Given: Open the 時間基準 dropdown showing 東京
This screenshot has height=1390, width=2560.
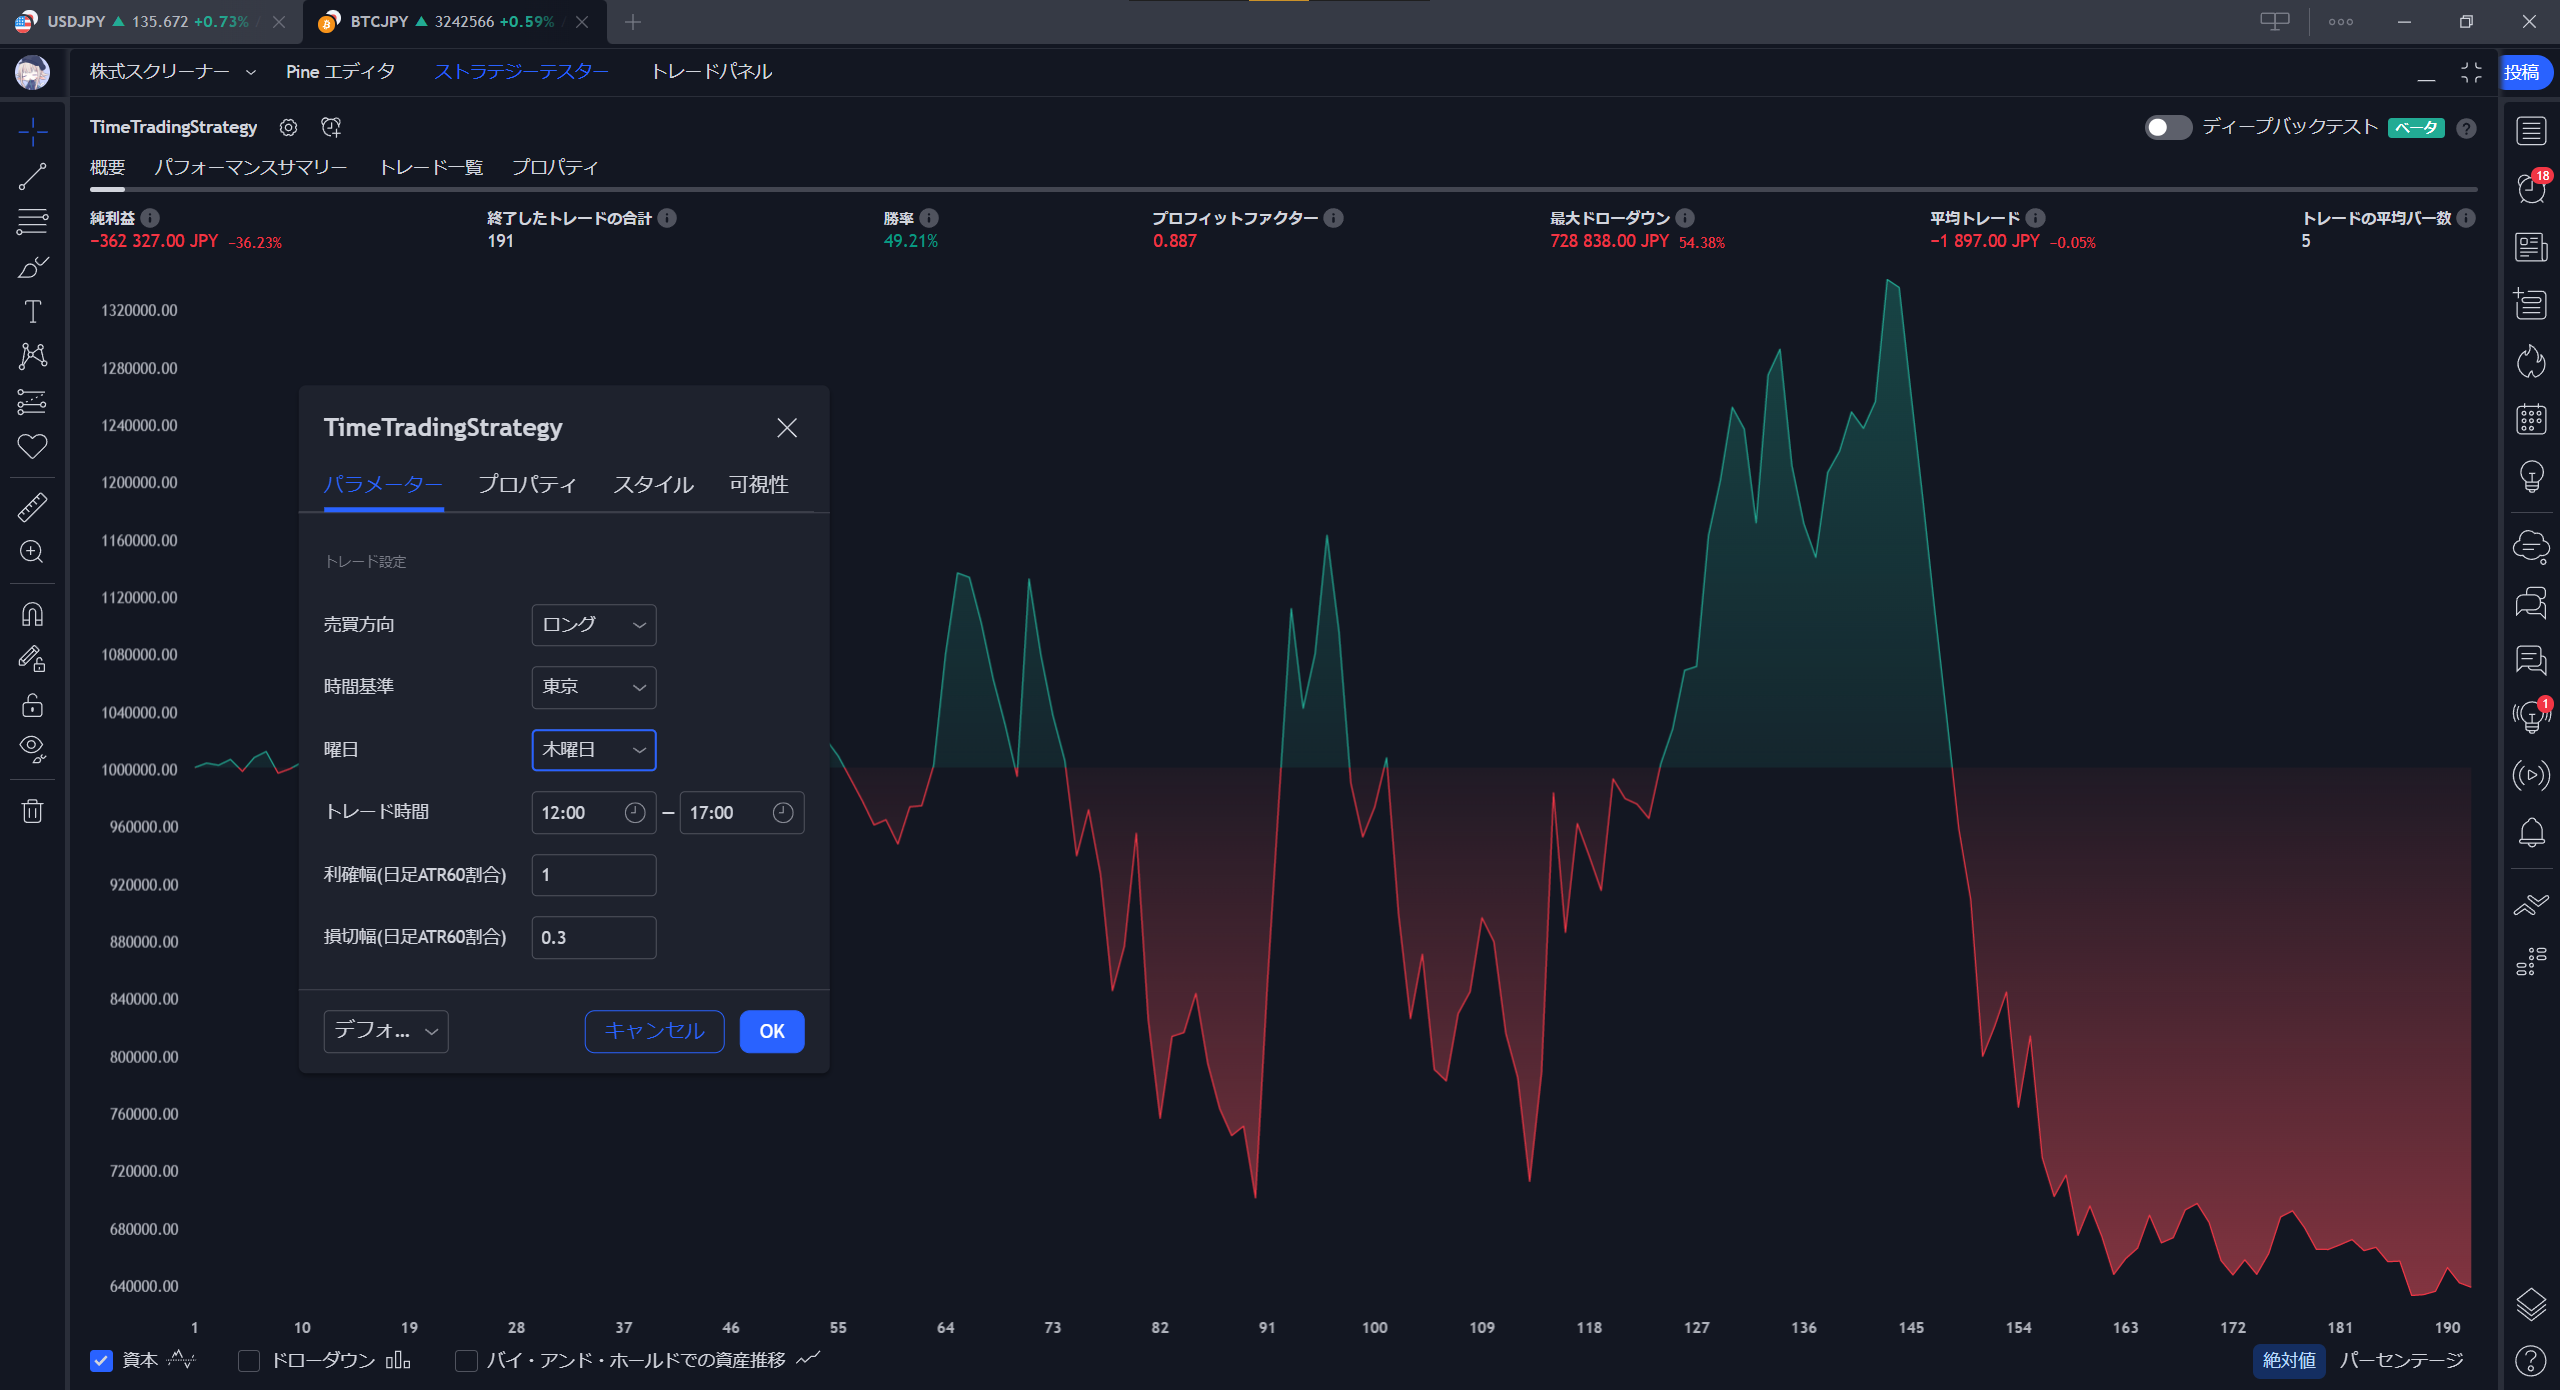Looking at the screenshot, I should 594,687.
